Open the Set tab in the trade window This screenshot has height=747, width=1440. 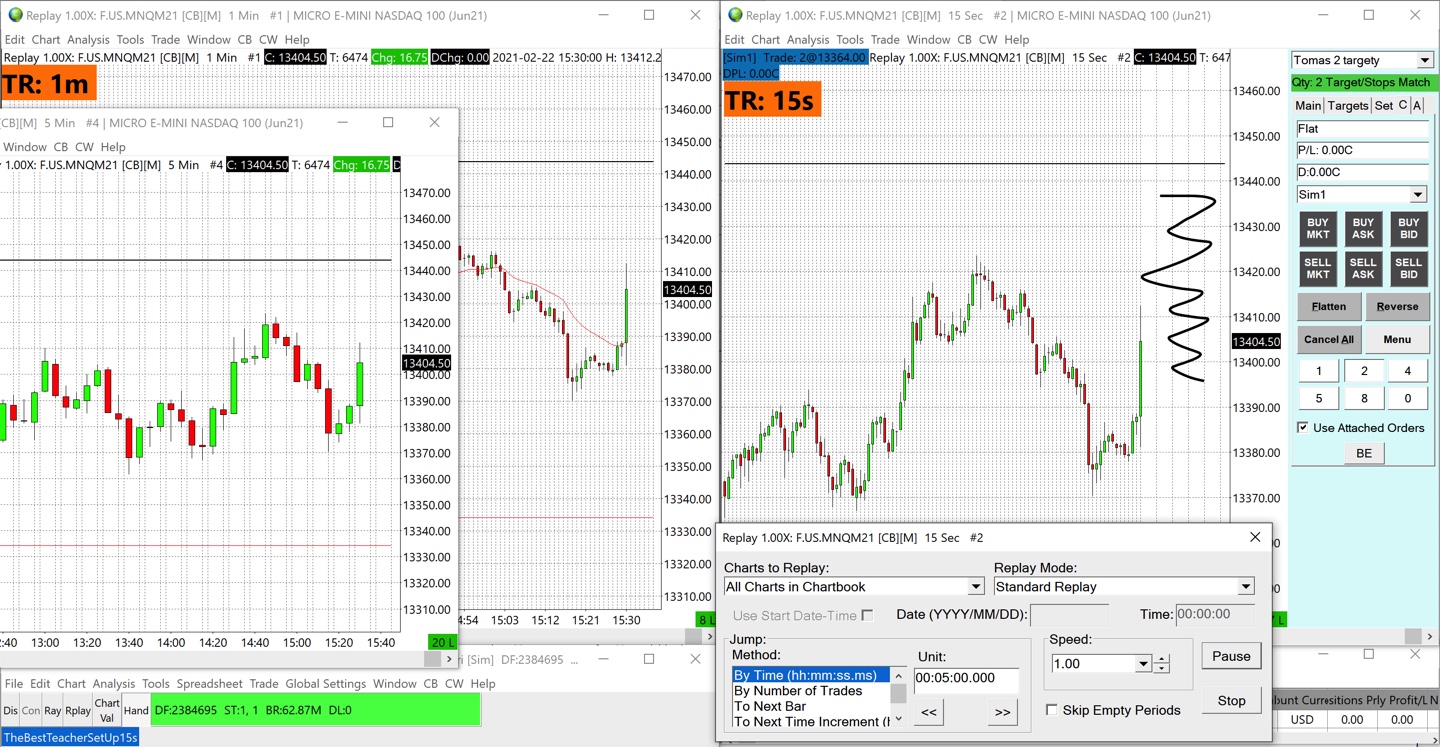(x=1384, y=105)
